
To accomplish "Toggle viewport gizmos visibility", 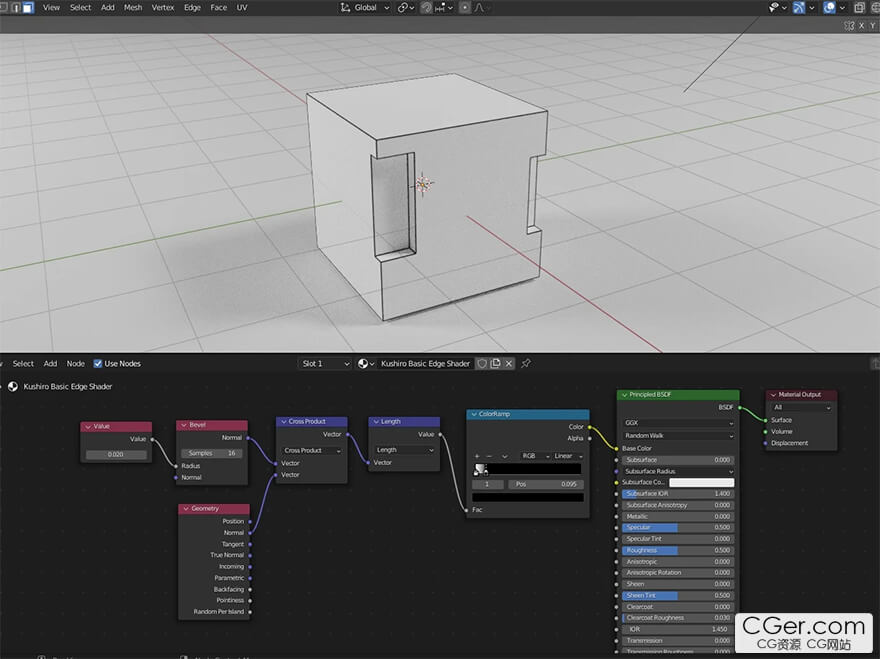I will coord(799,7).
